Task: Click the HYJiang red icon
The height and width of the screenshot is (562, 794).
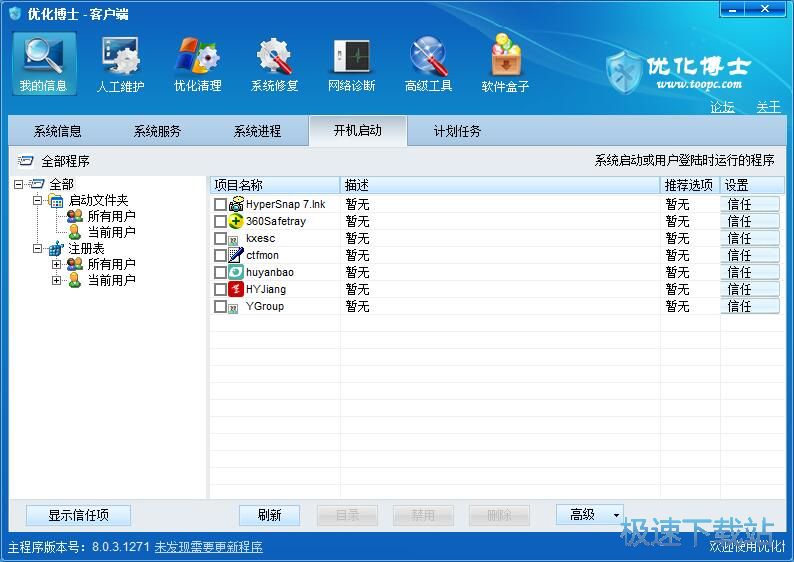Action: tap(236, 289)
